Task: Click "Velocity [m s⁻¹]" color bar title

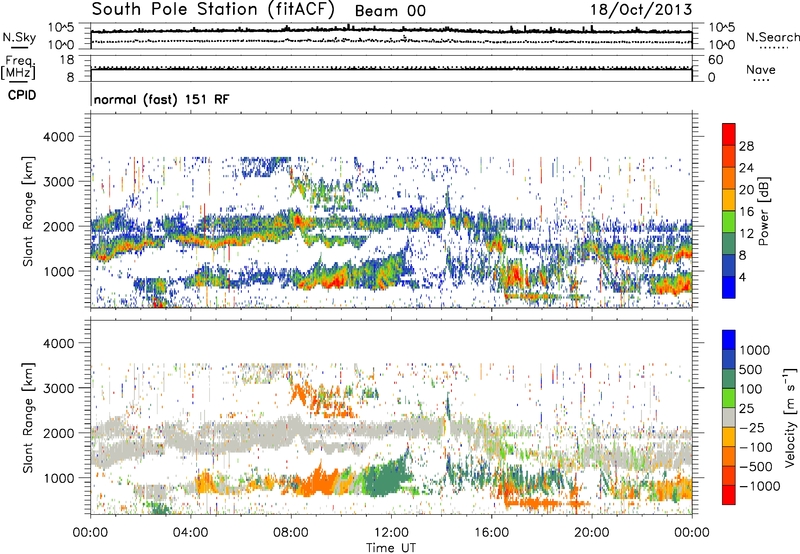Action: [790, 416]
